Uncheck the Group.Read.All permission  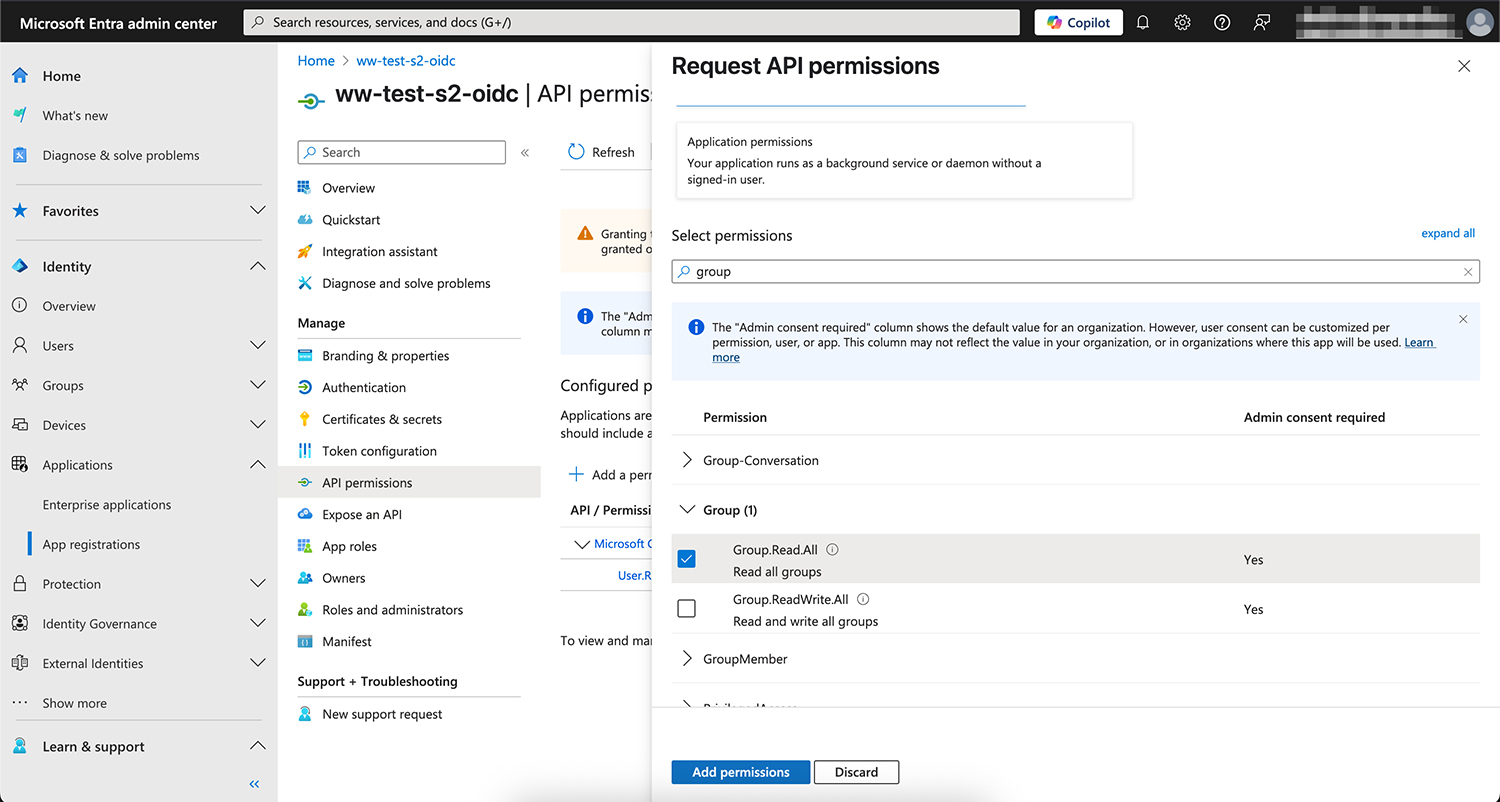[686, 559]
